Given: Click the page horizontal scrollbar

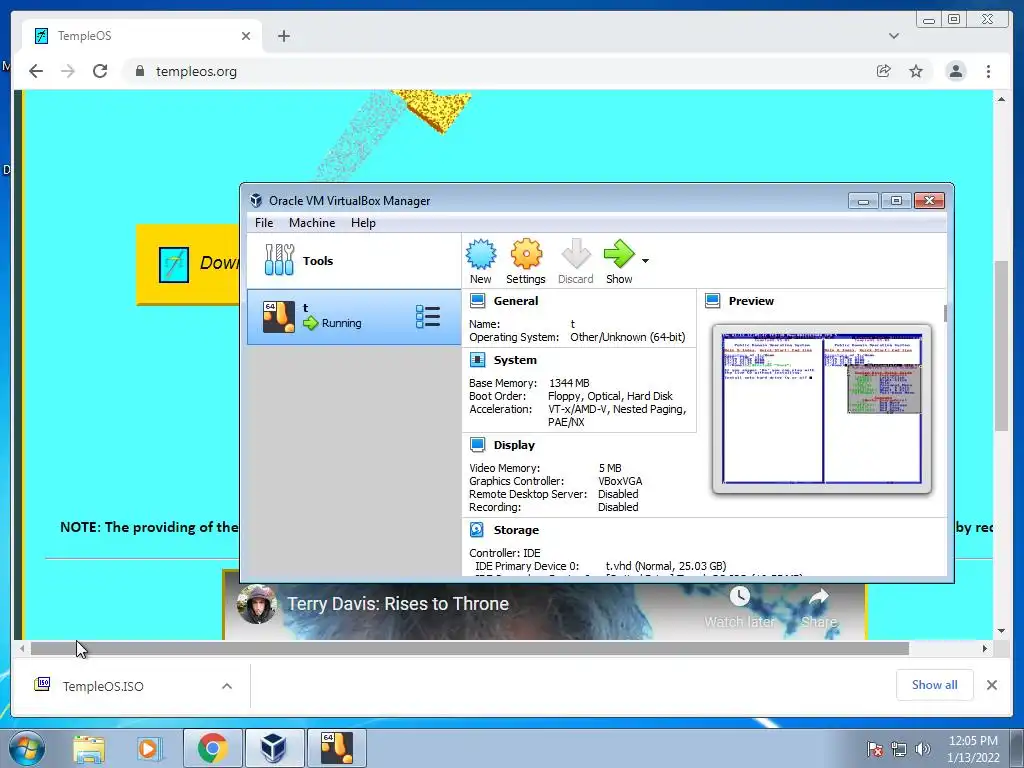Looking at the screenshot, I should [x=470, y=648].
